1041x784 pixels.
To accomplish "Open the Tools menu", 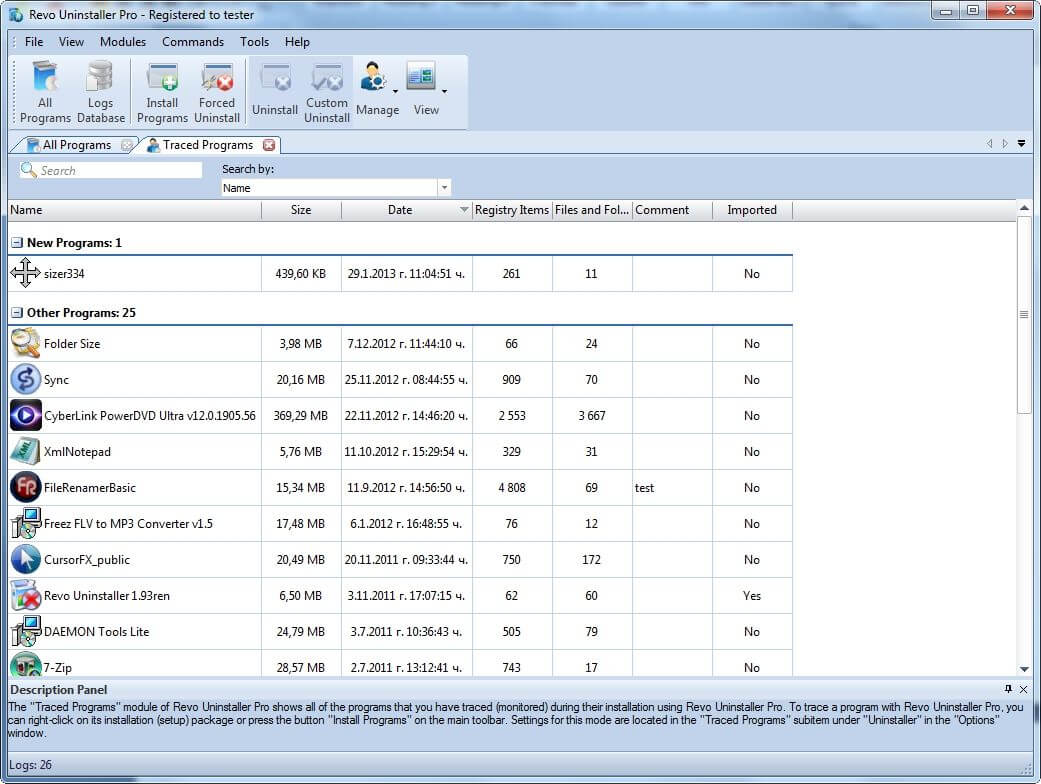I will click(x=254, y=42).
